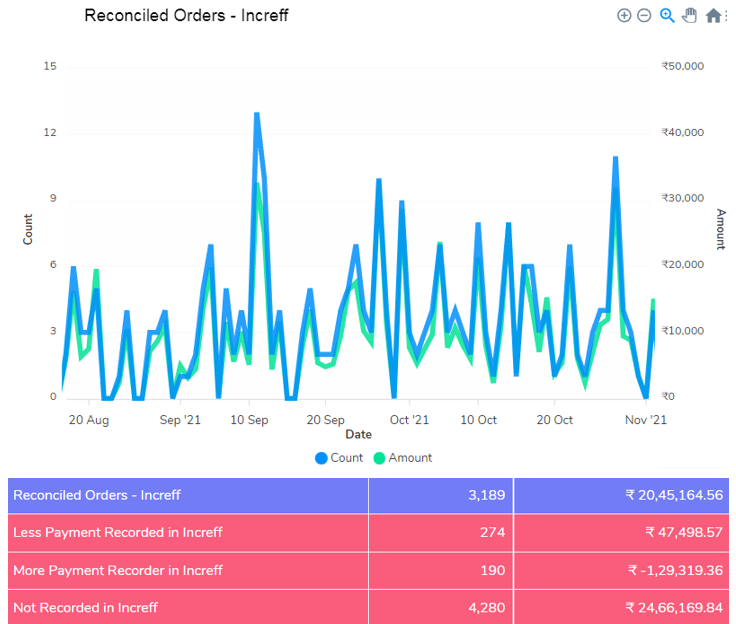Activate the selection zoom magnifier tool
Screen dimensions: 736x624
pos(667,15)
